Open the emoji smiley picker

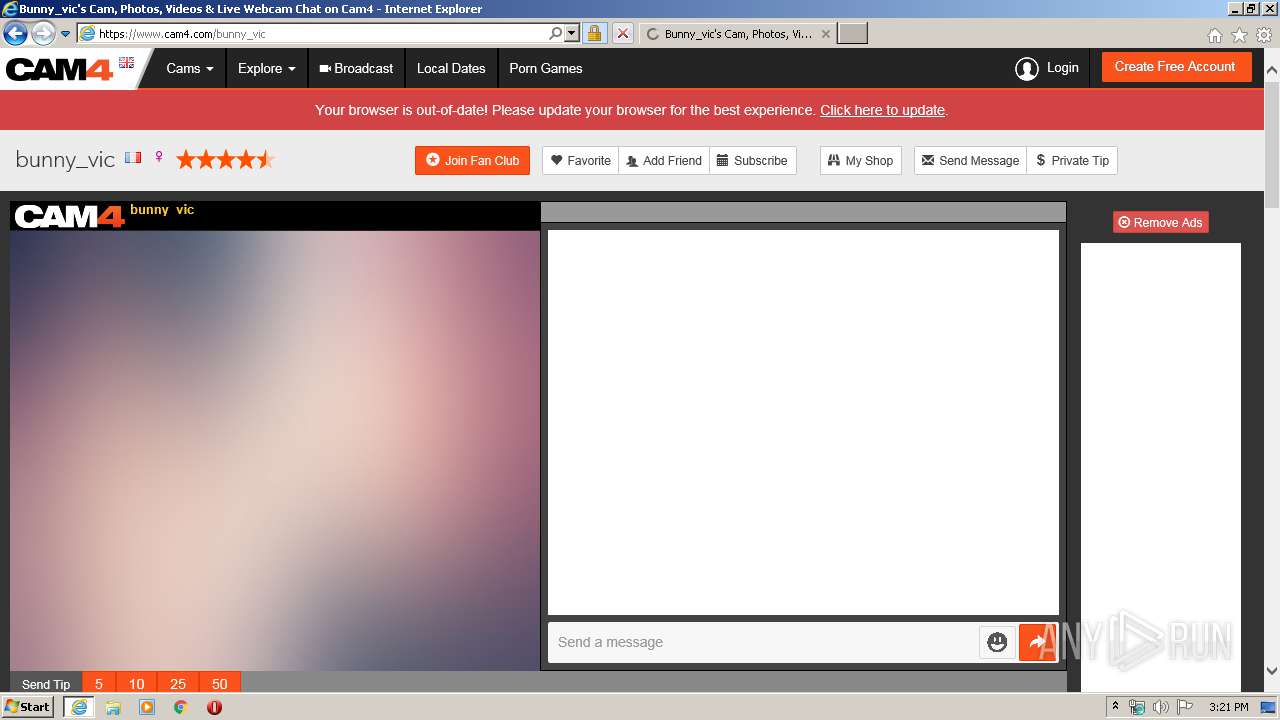(x=997, y=642)
